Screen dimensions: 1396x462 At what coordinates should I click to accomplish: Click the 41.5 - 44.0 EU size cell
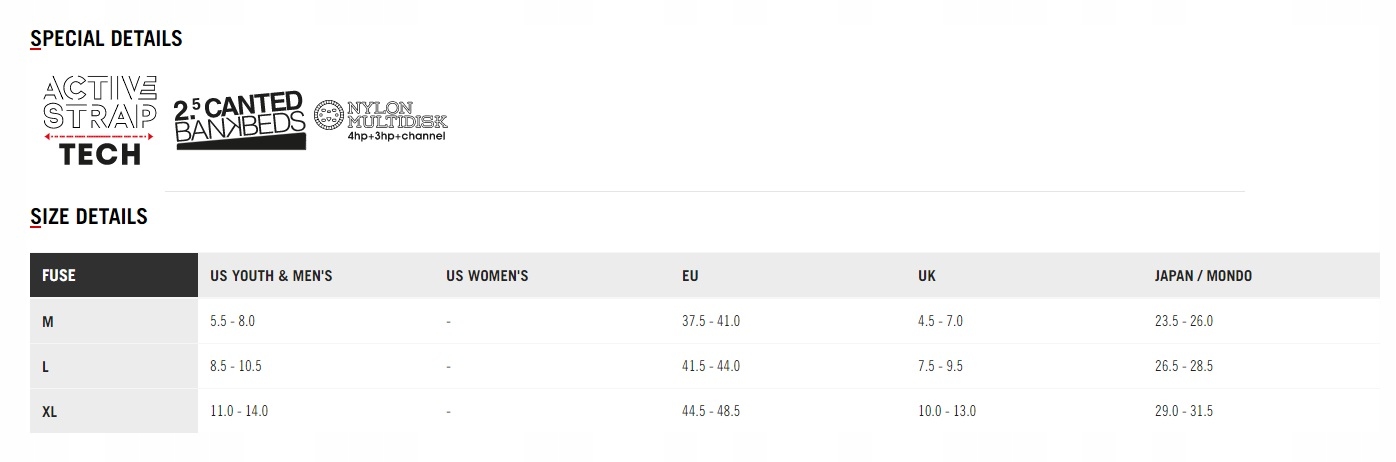(710, 367)
